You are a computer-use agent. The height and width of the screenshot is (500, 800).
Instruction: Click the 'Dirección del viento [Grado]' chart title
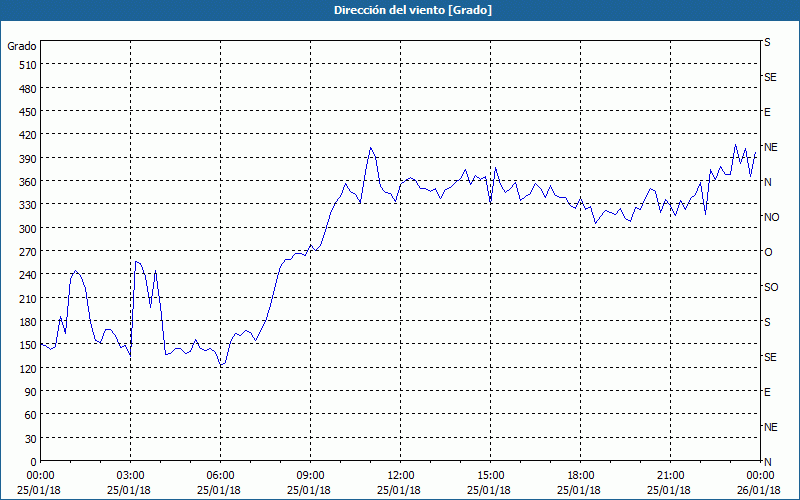413,10
